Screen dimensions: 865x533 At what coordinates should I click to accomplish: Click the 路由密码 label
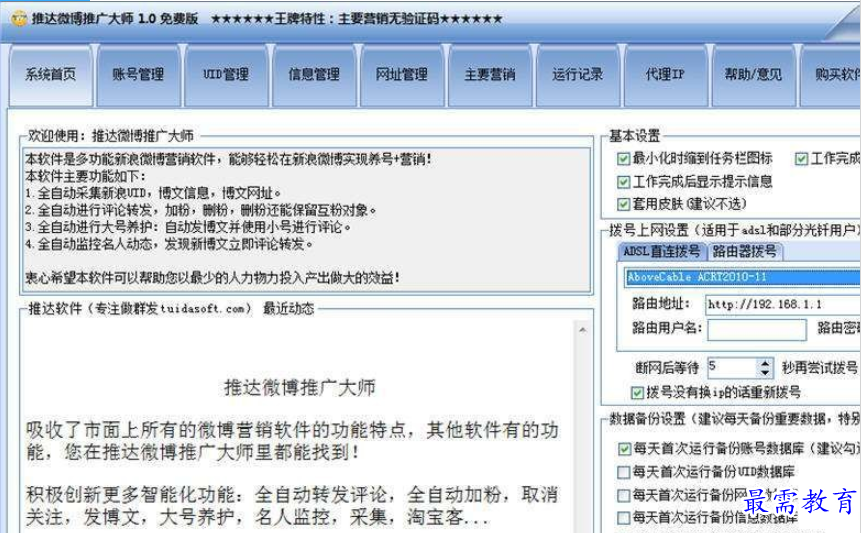(839, 328)
